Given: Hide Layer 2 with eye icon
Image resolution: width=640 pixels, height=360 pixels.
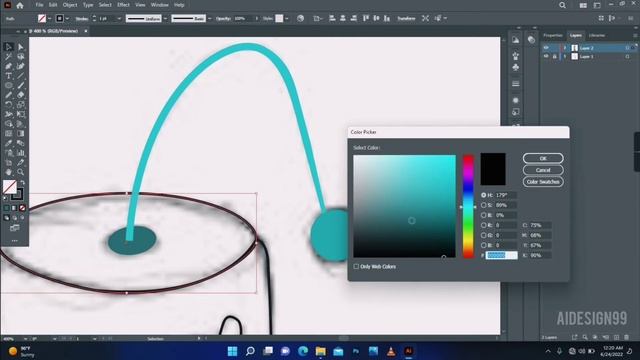Looking at the screenshot, I should pos(546,48).
